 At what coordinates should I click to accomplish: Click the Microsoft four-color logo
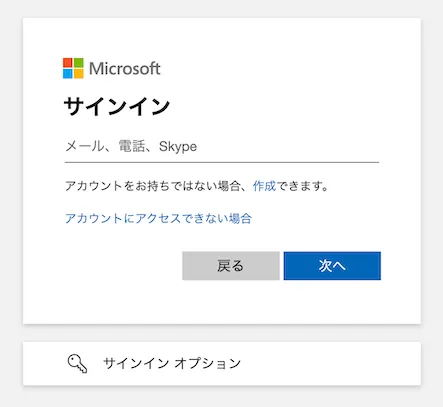73,68
